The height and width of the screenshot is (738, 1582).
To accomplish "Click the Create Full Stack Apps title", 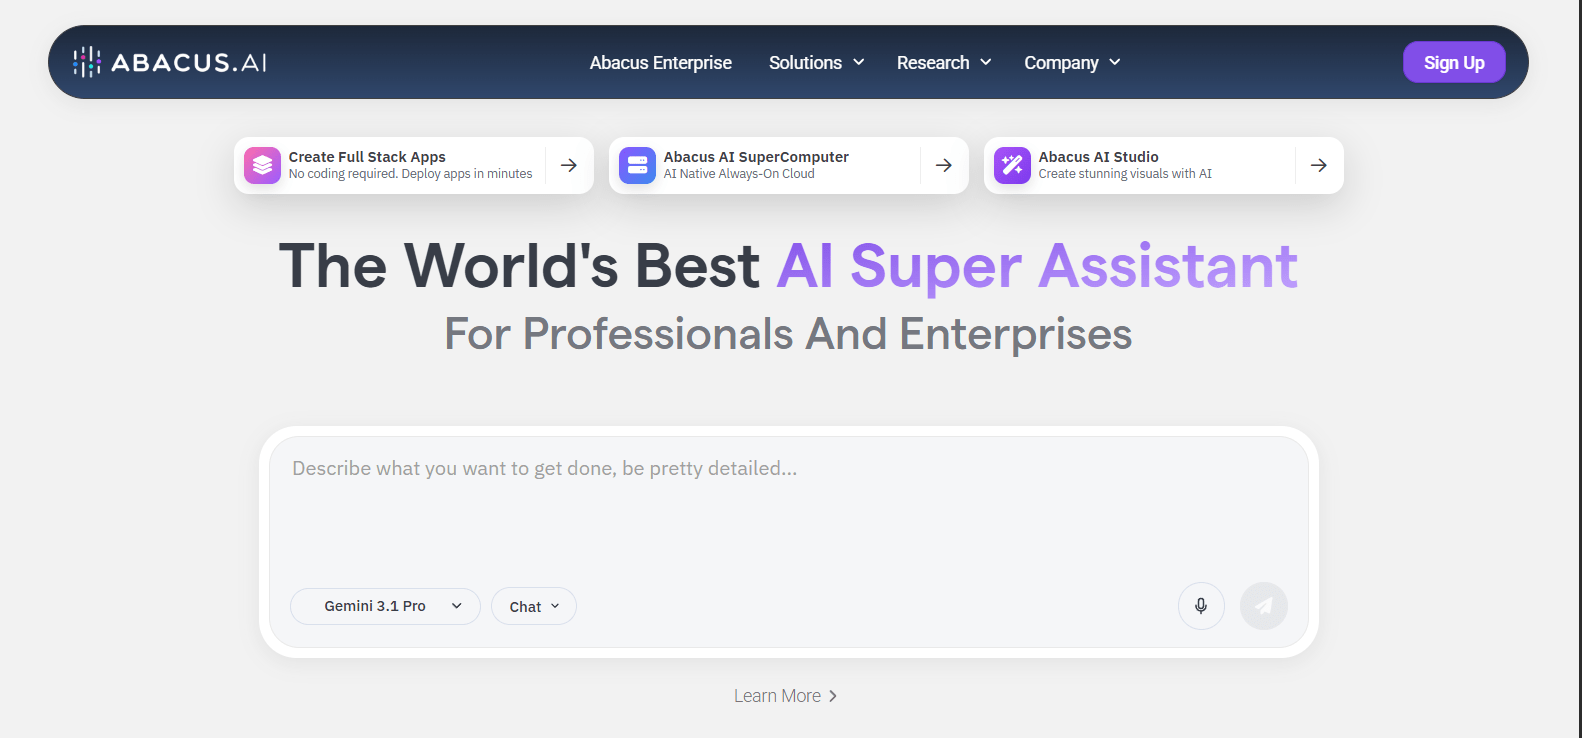I will [x=367, y=157].
